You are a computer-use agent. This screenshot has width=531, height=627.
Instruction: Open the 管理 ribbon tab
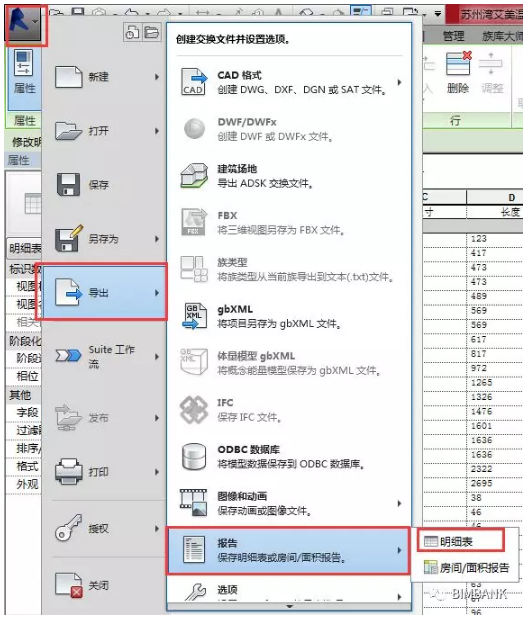(453, 36)
